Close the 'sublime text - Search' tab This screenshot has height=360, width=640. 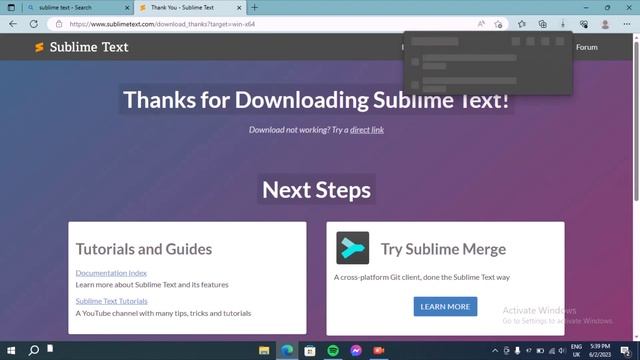point(127,8)
